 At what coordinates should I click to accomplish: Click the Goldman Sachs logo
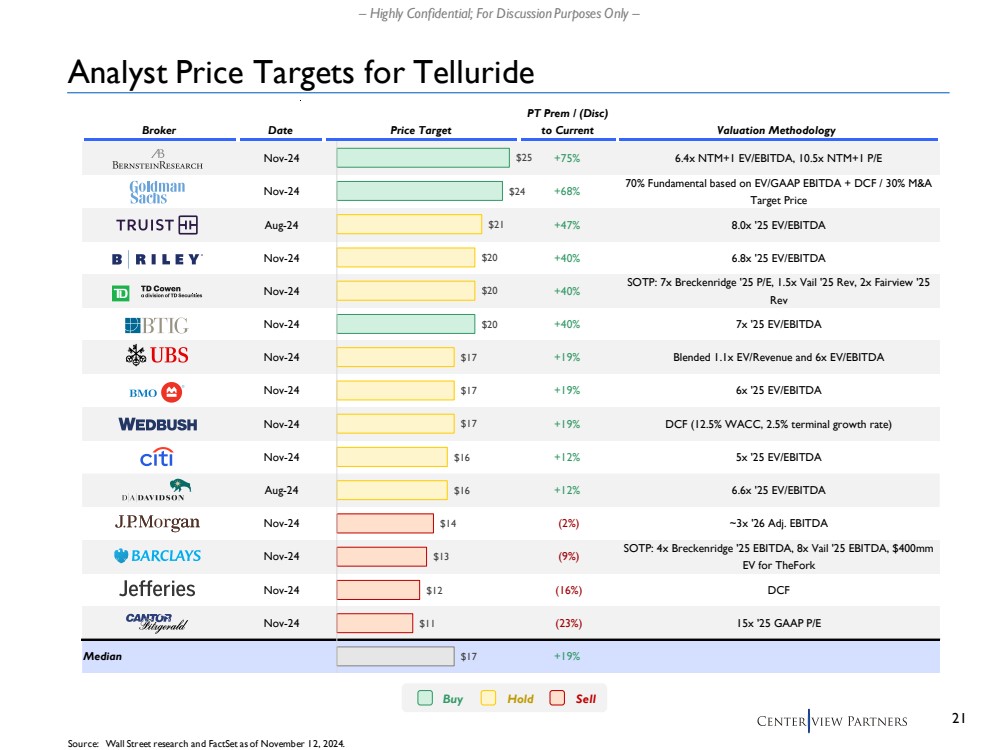pos(158,191)
